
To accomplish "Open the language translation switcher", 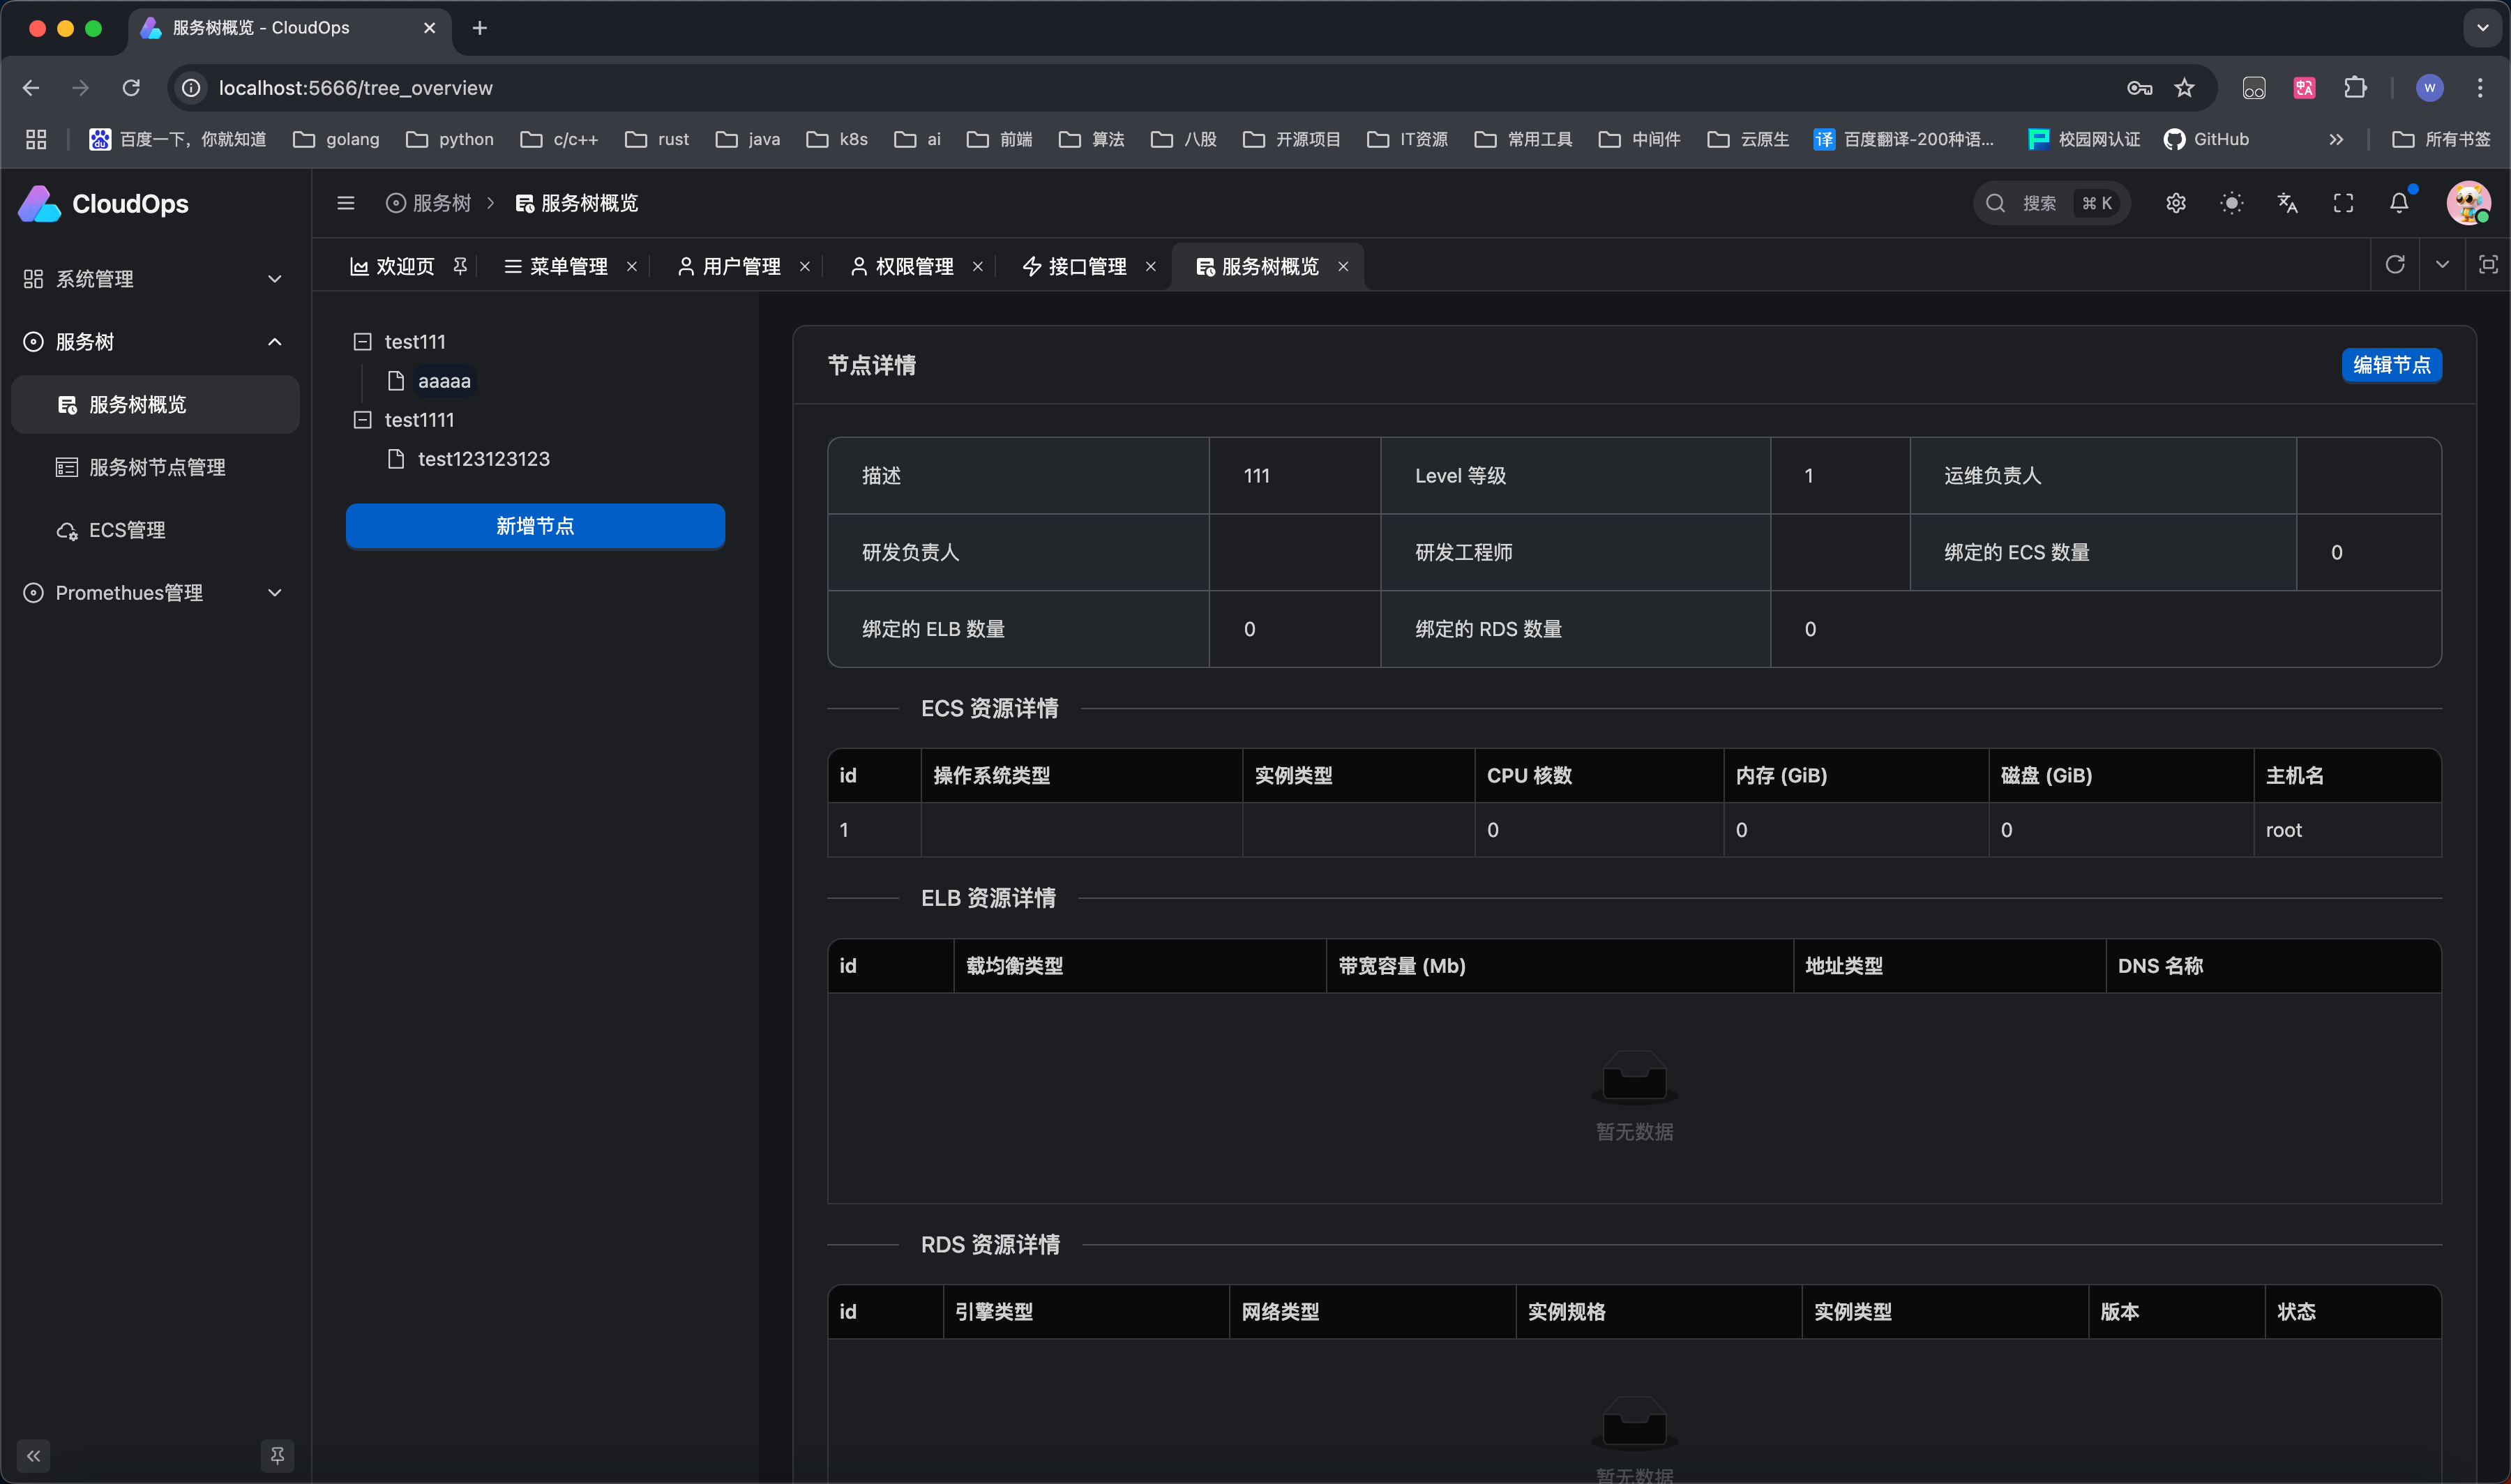I will 2287,203.
